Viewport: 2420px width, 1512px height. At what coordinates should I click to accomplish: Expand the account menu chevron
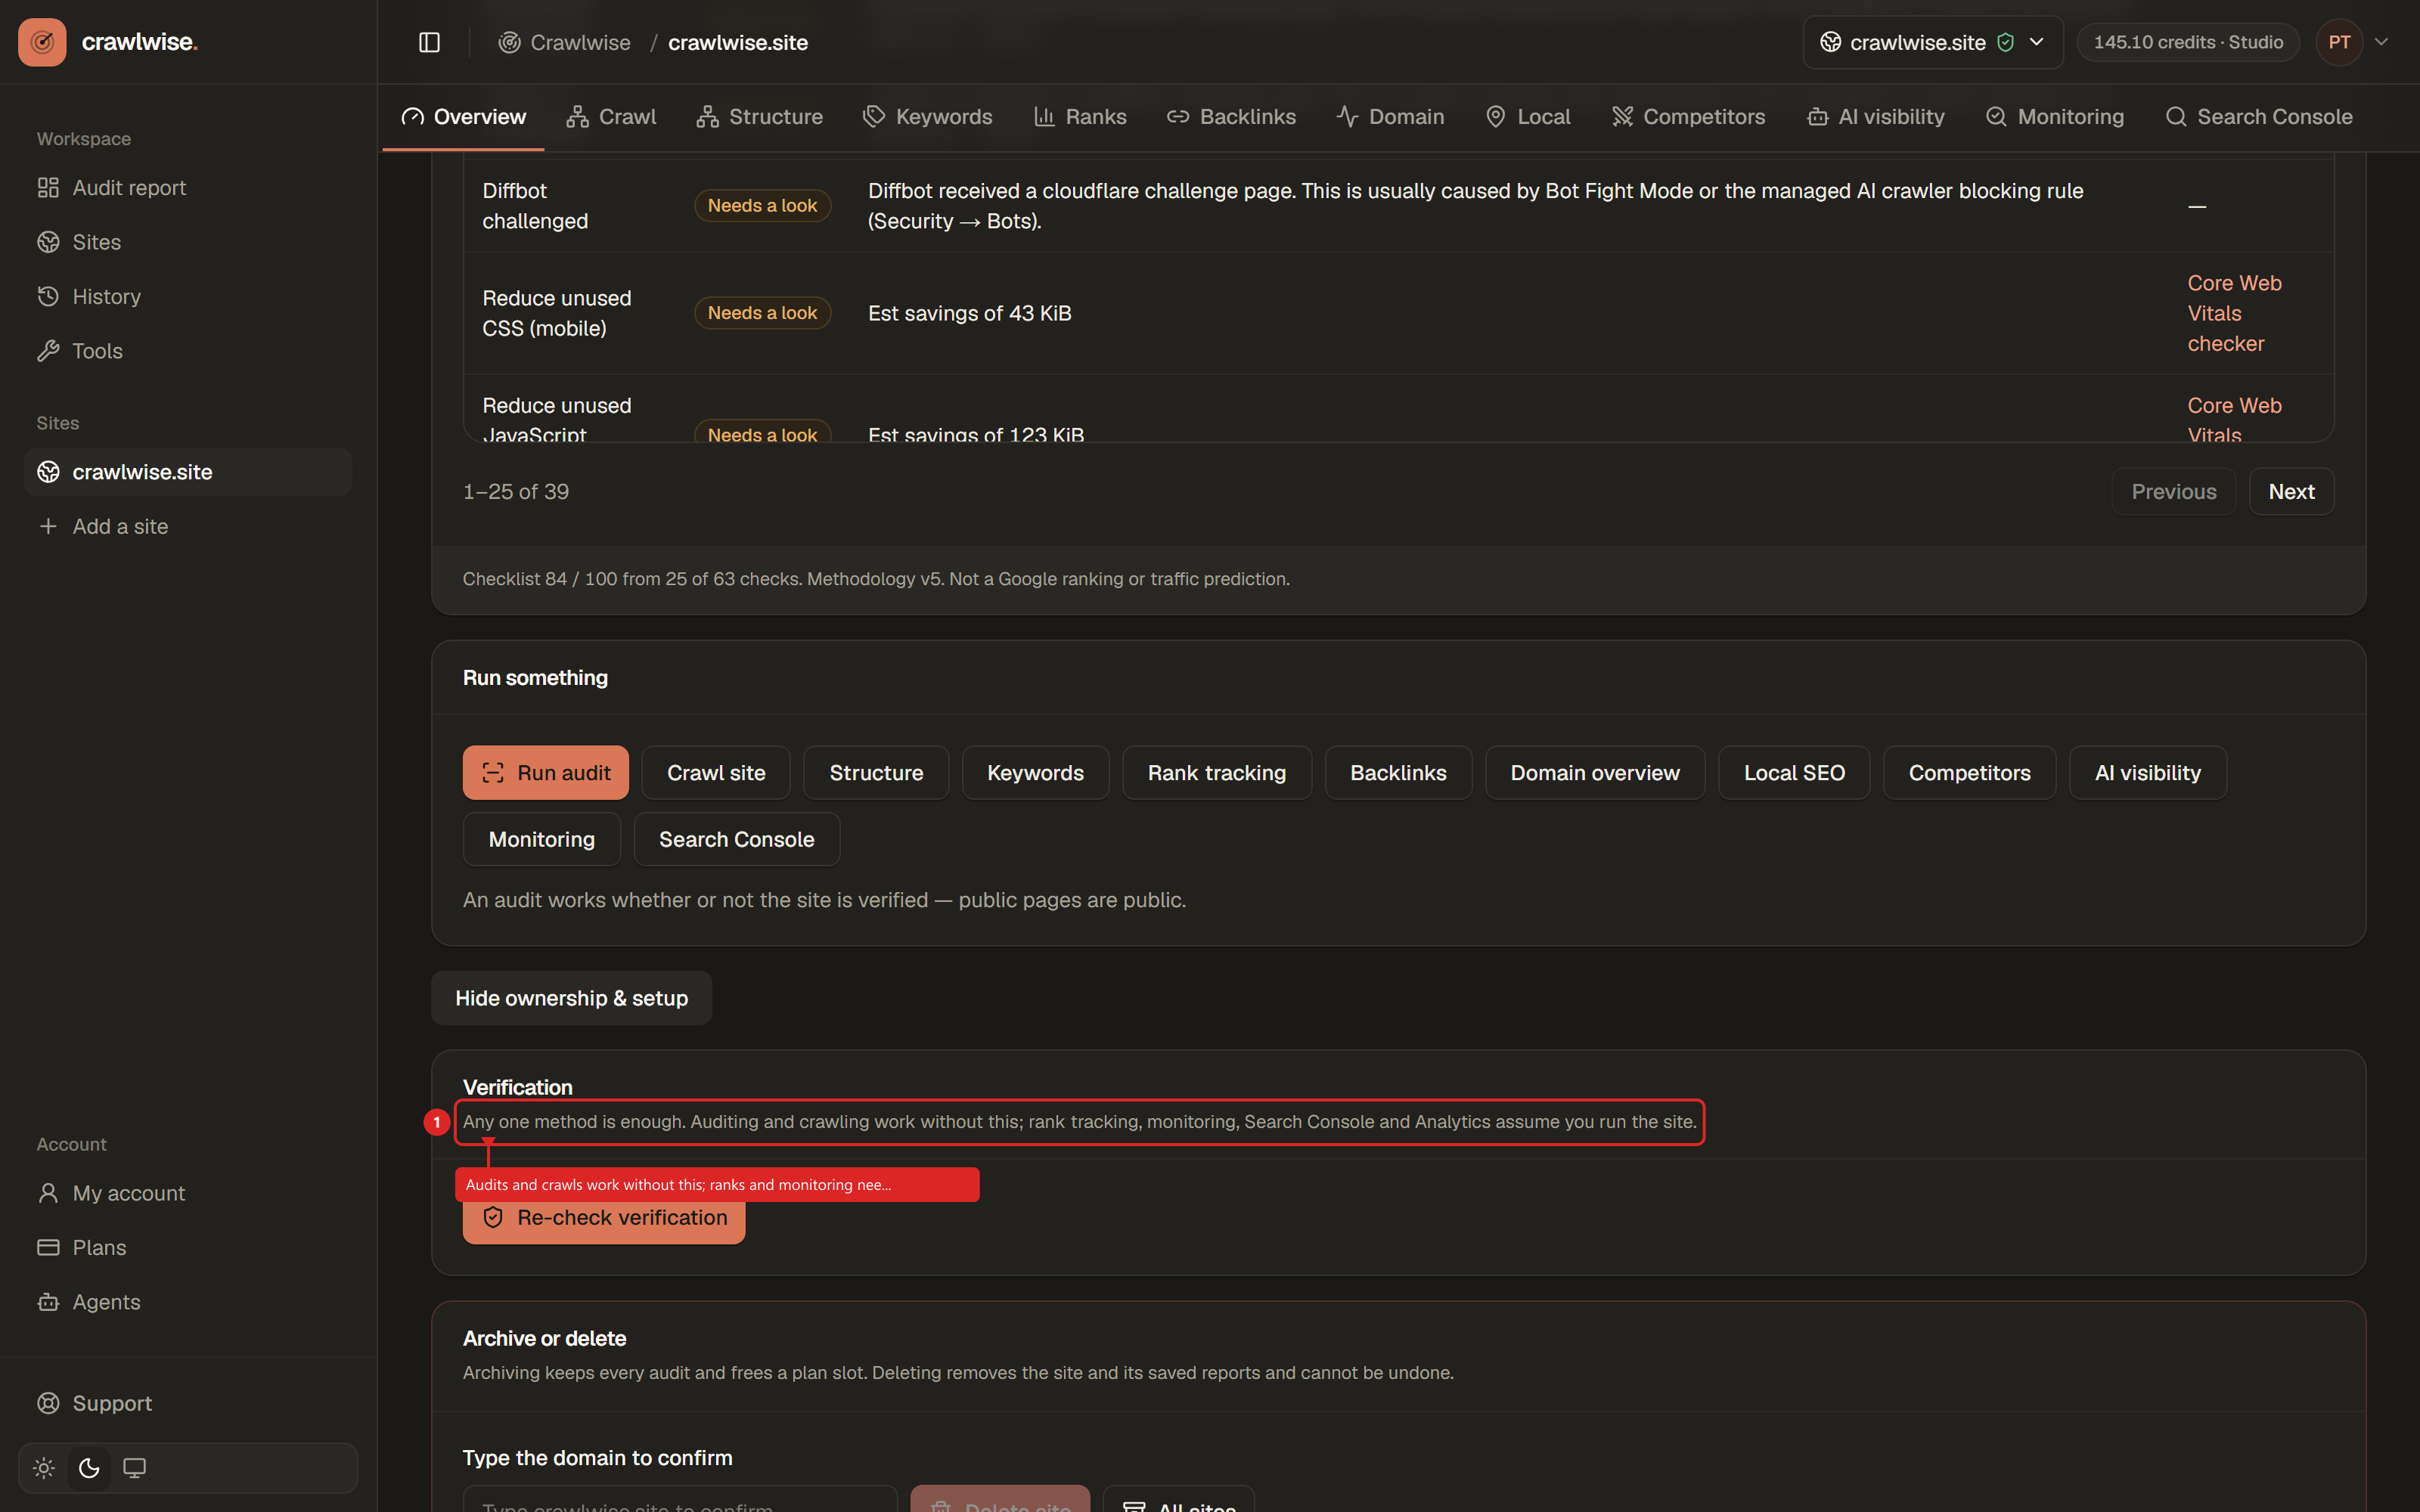2381,42
